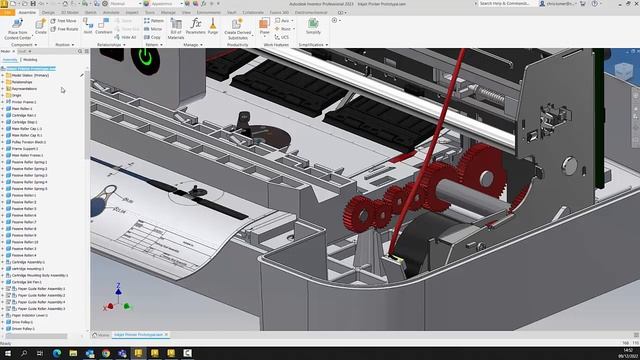Image resolution: width=640 pixels, height=360 pixels.
Task: Expand the Printer Frame:1 node
Action: point(3,102)
